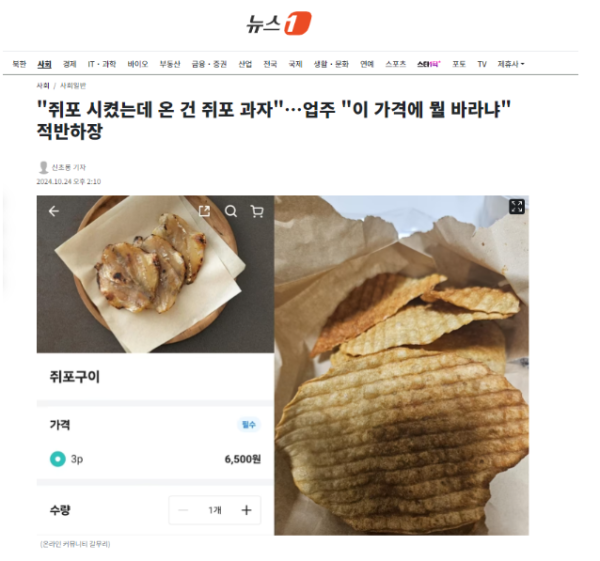The height and width of the screenshot is (561, 600).
Task: Click the 사회 breadcrumb link
Action: [43, 86]
